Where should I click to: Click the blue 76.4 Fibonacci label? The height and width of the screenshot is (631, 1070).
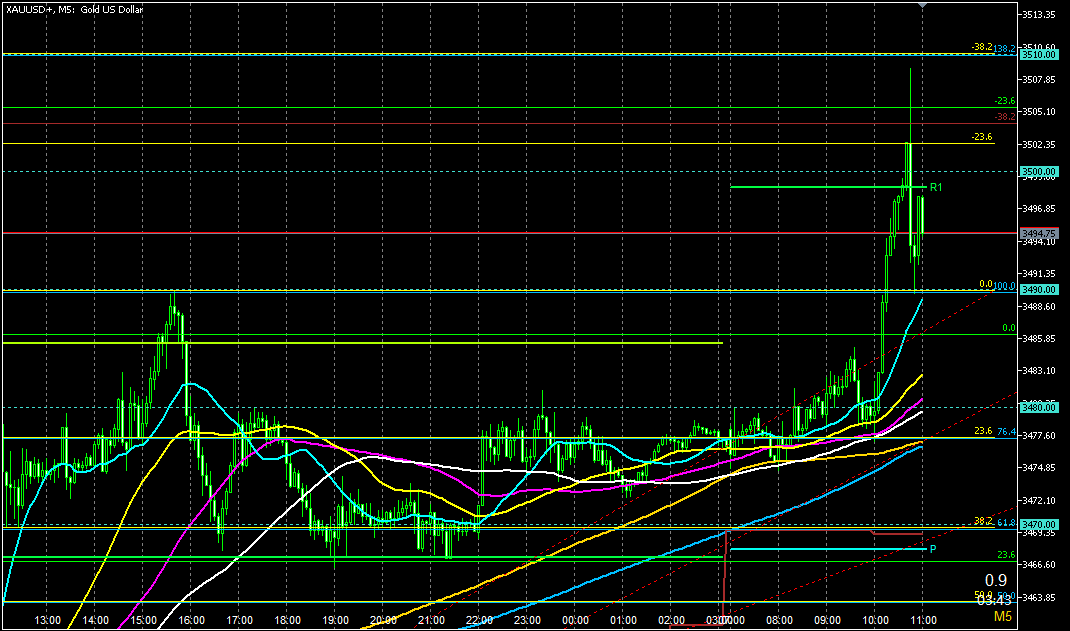[1006, 432]
